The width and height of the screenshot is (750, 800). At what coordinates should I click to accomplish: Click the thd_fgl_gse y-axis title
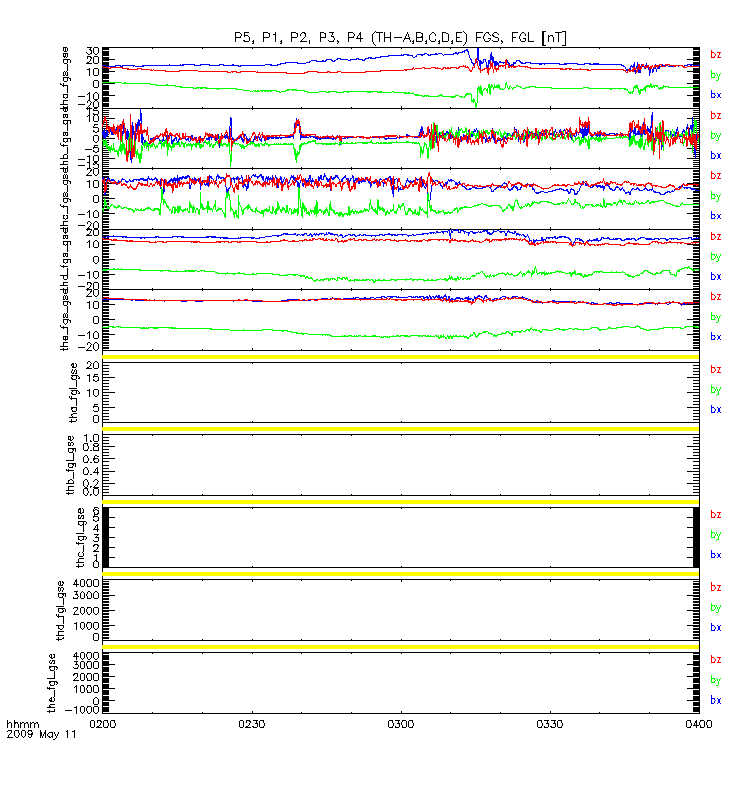tap(61, 610)
